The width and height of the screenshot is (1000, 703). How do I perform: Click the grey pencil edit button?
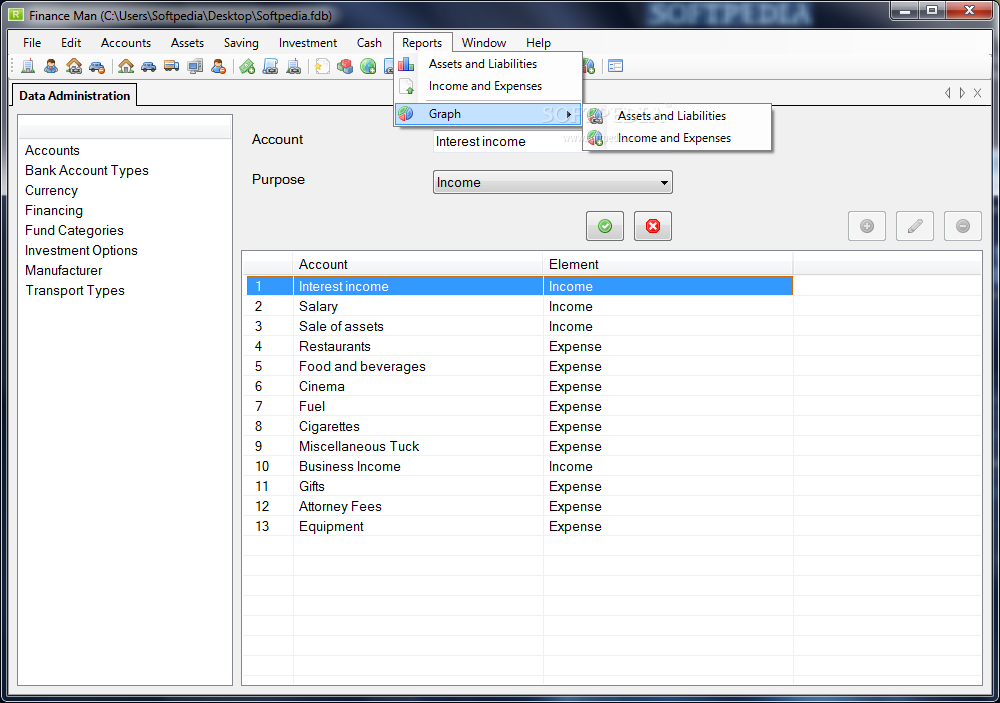click(x=915, y=226)
